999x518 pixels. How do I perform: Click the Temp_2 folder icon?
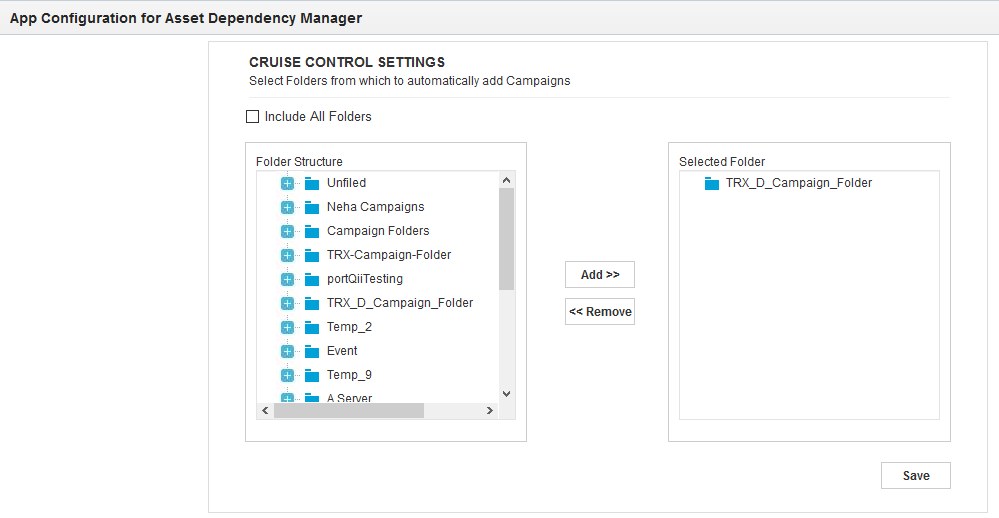point(312,328)
